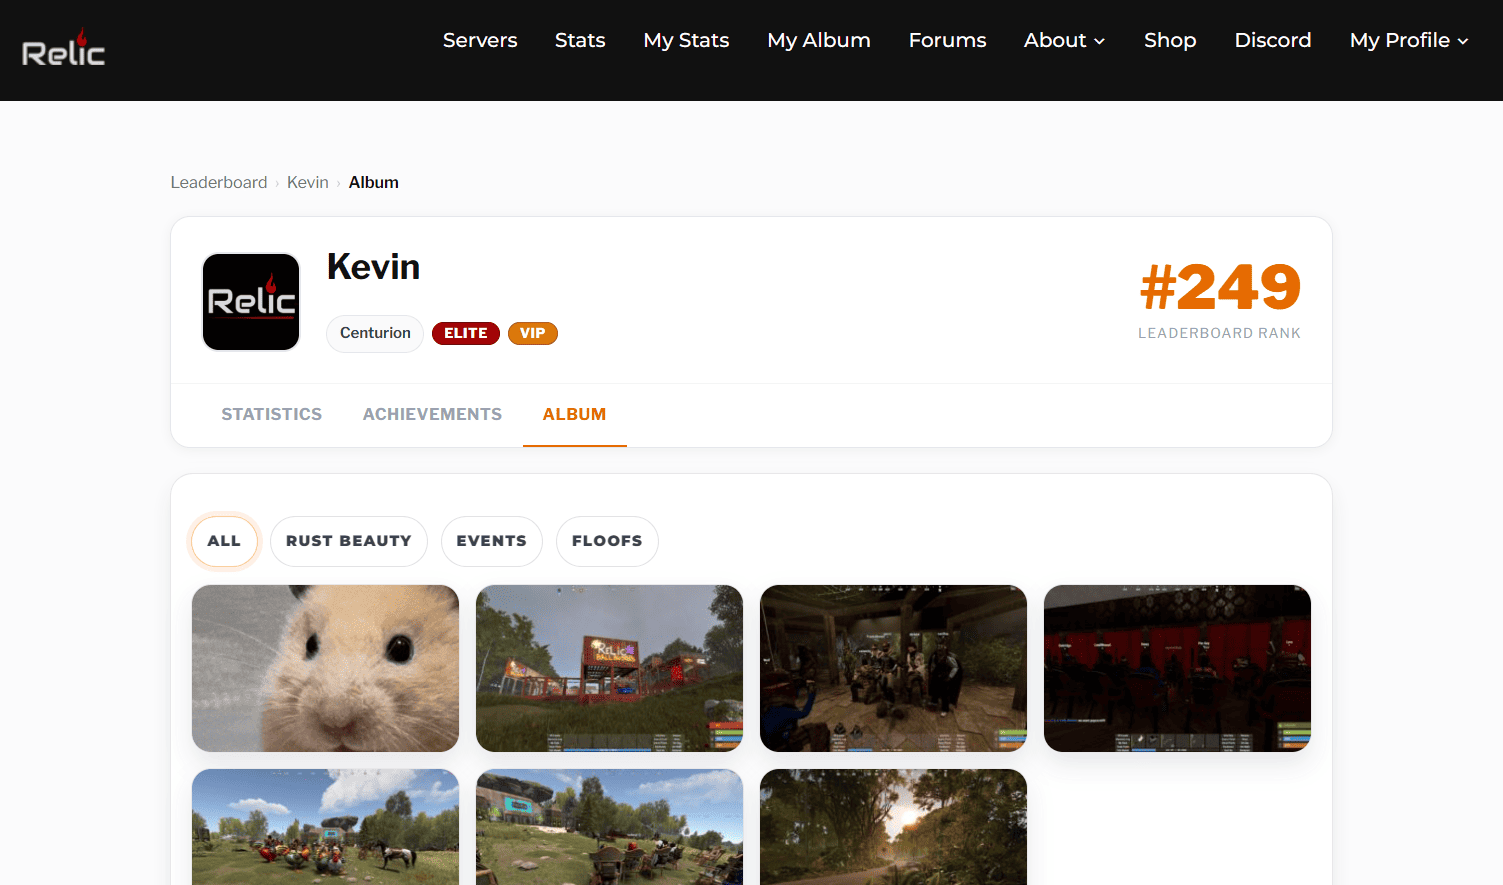Filter album by Floofs

(x=607, y=541)
